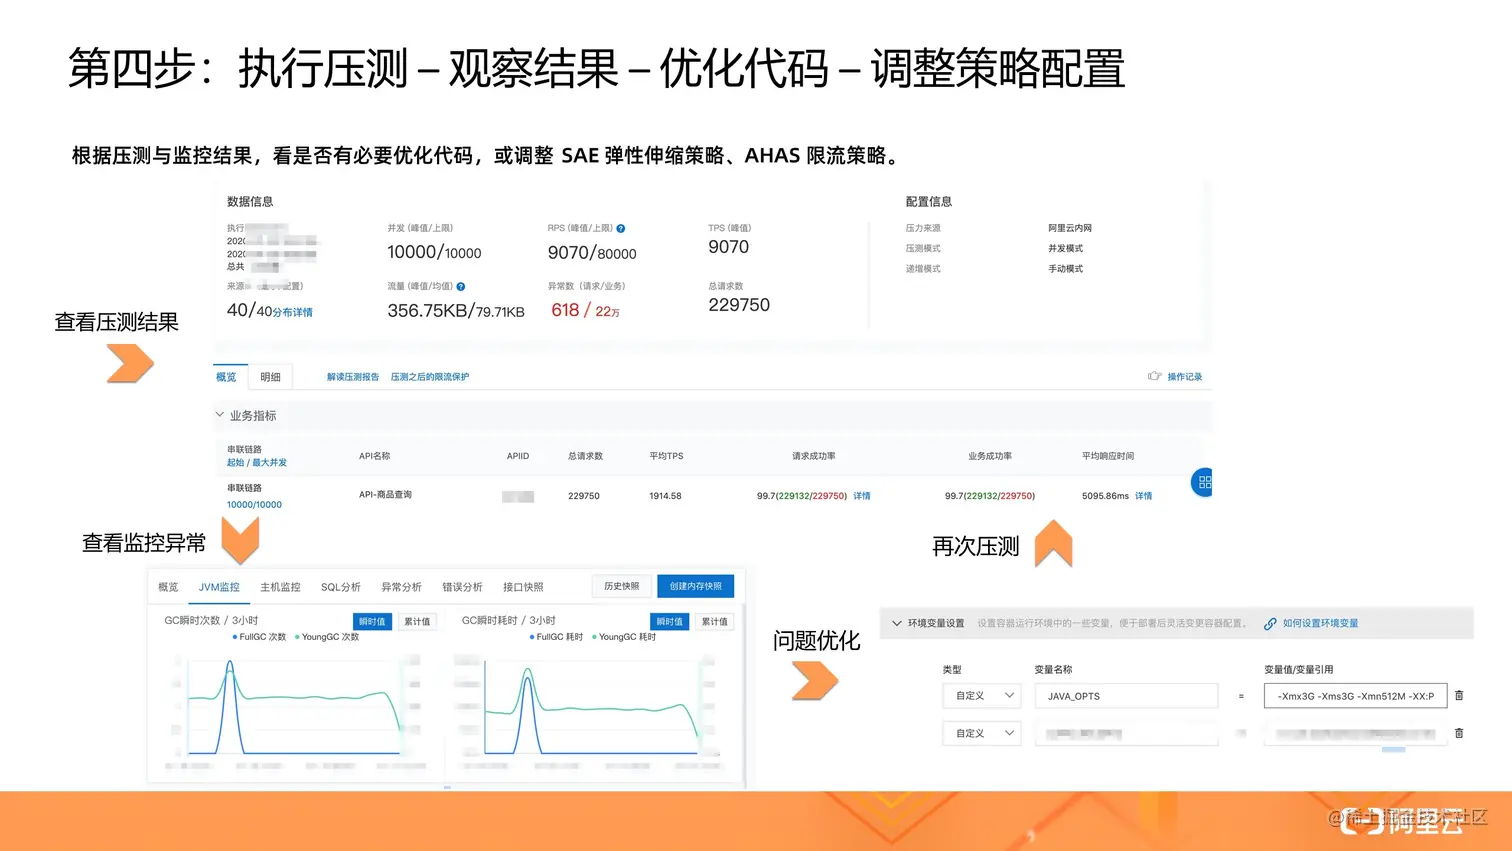1512x851 pixels.
Task: Select the JVM监控 tab
Action: point(219,587)
